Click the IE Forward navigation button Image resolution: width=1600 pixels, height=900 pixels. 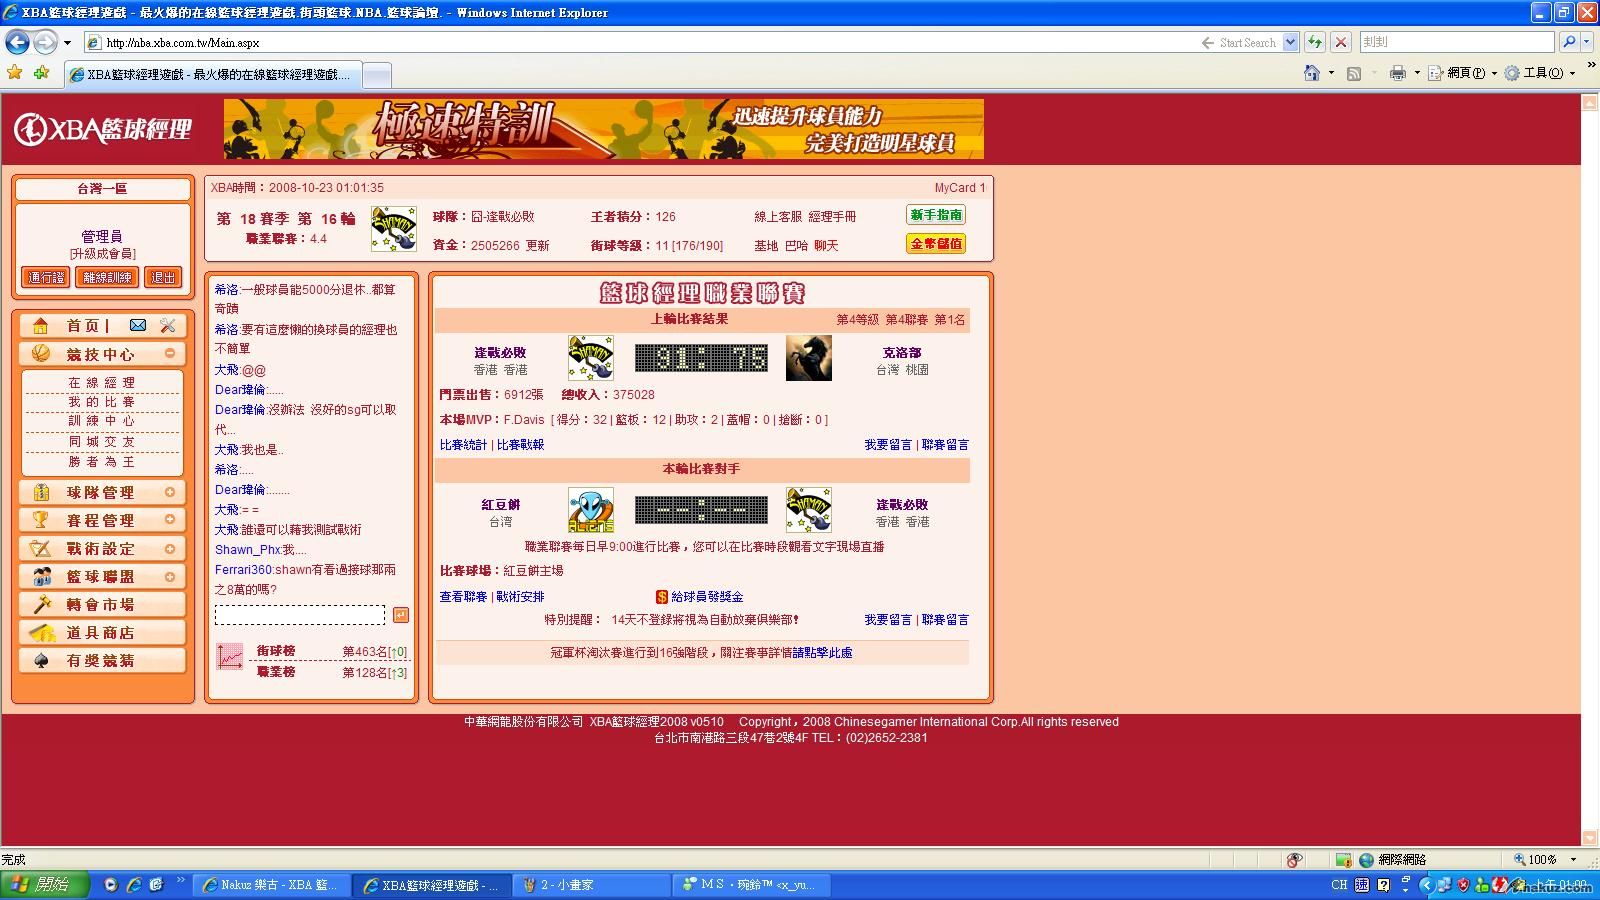tap(45, 42)
